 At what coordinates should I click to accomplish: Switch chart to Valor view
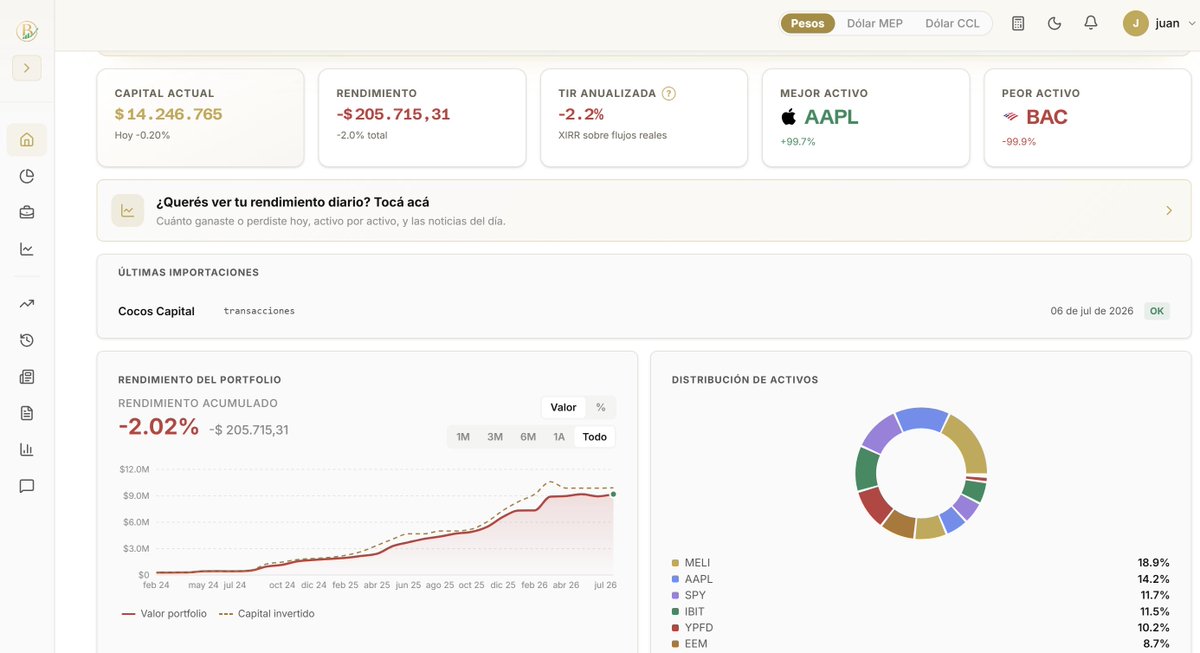point(563,407)
